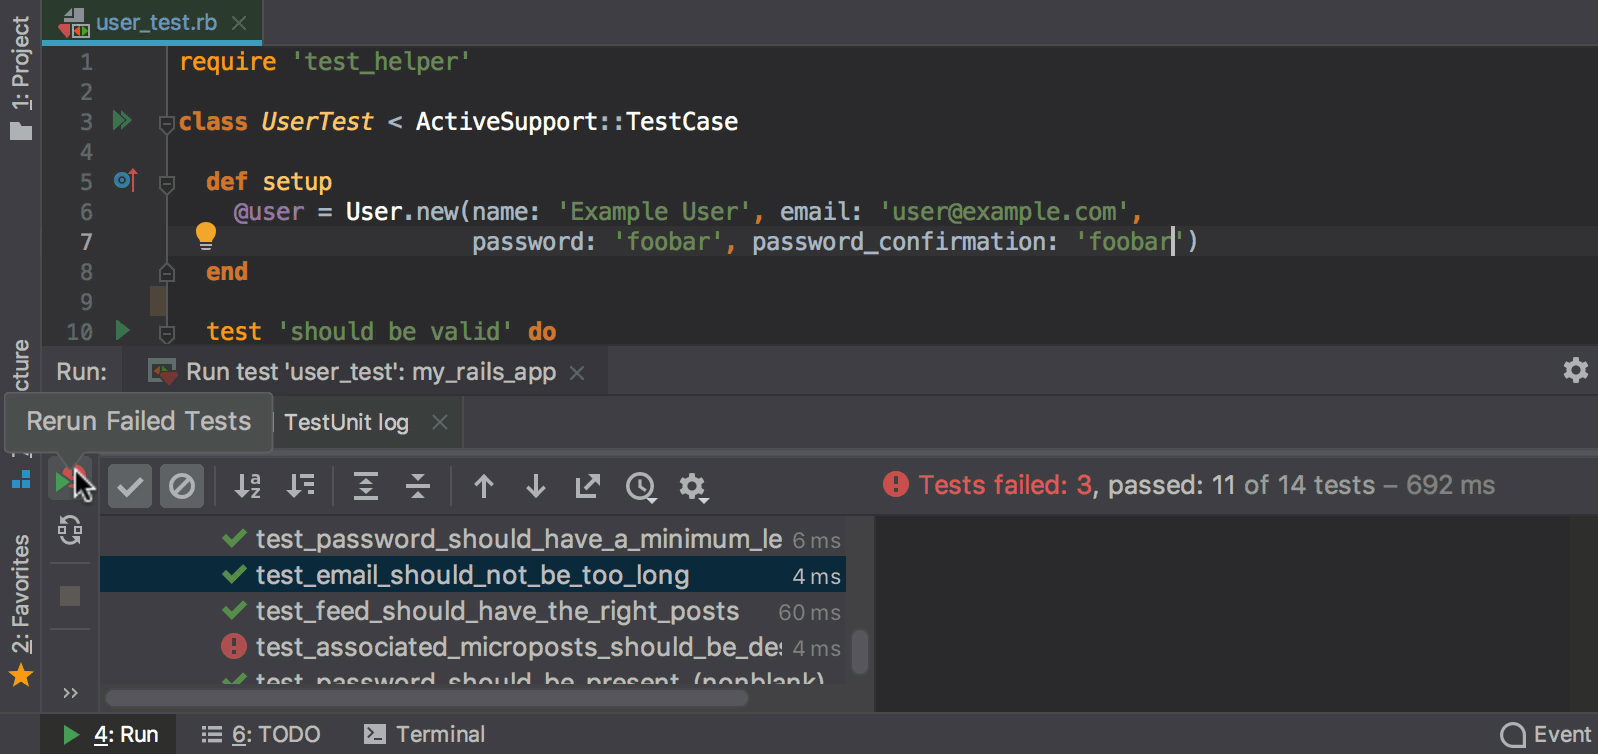This screenshot has width=1598, height=754.
Task: Fold the 'should be valid' test block
Action: (167, 334)
